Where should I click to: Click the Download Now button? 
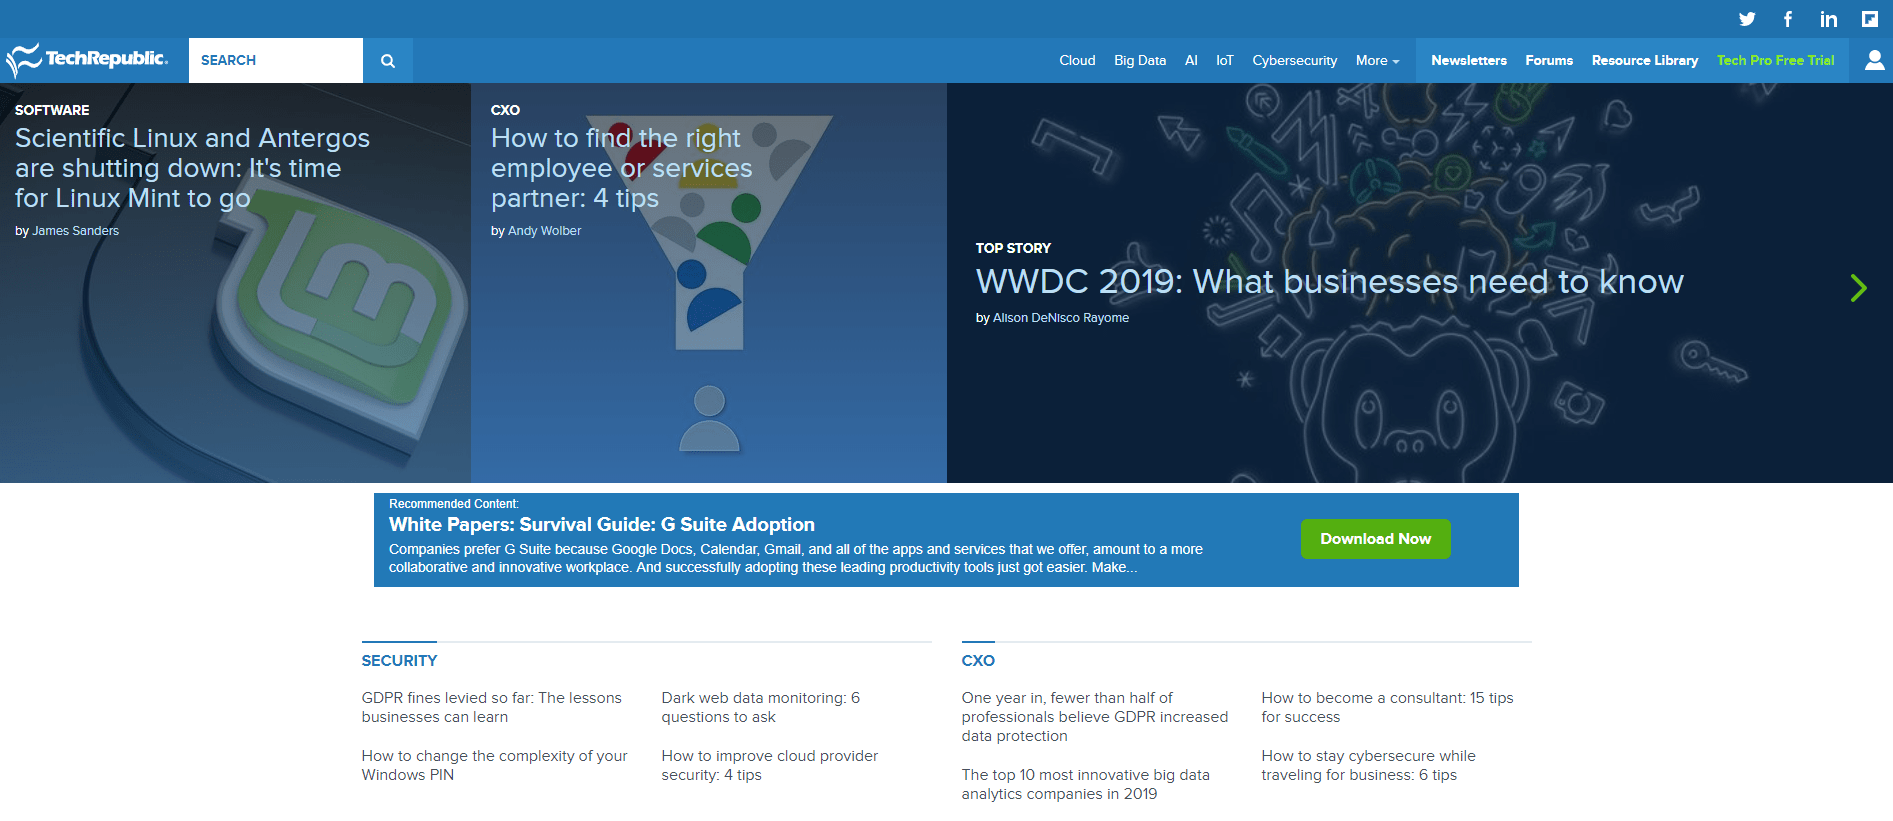click(x=1376, y=539)
